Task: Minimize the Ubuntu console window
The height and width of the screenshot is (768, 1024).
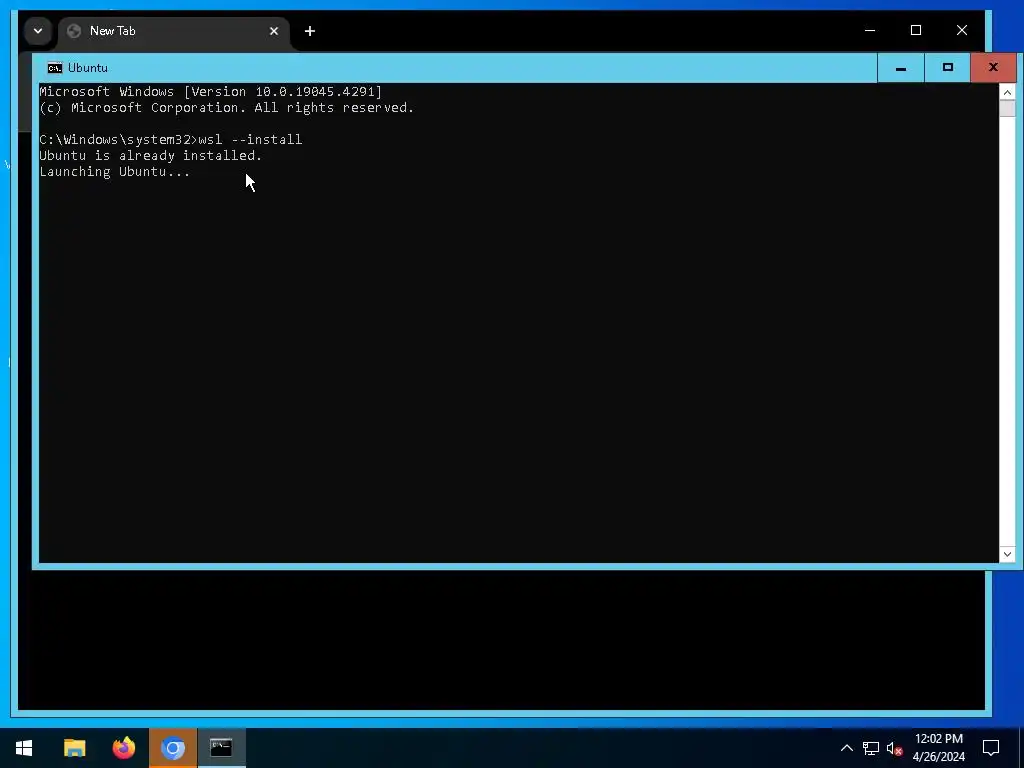Action: (x=901, y=68)
